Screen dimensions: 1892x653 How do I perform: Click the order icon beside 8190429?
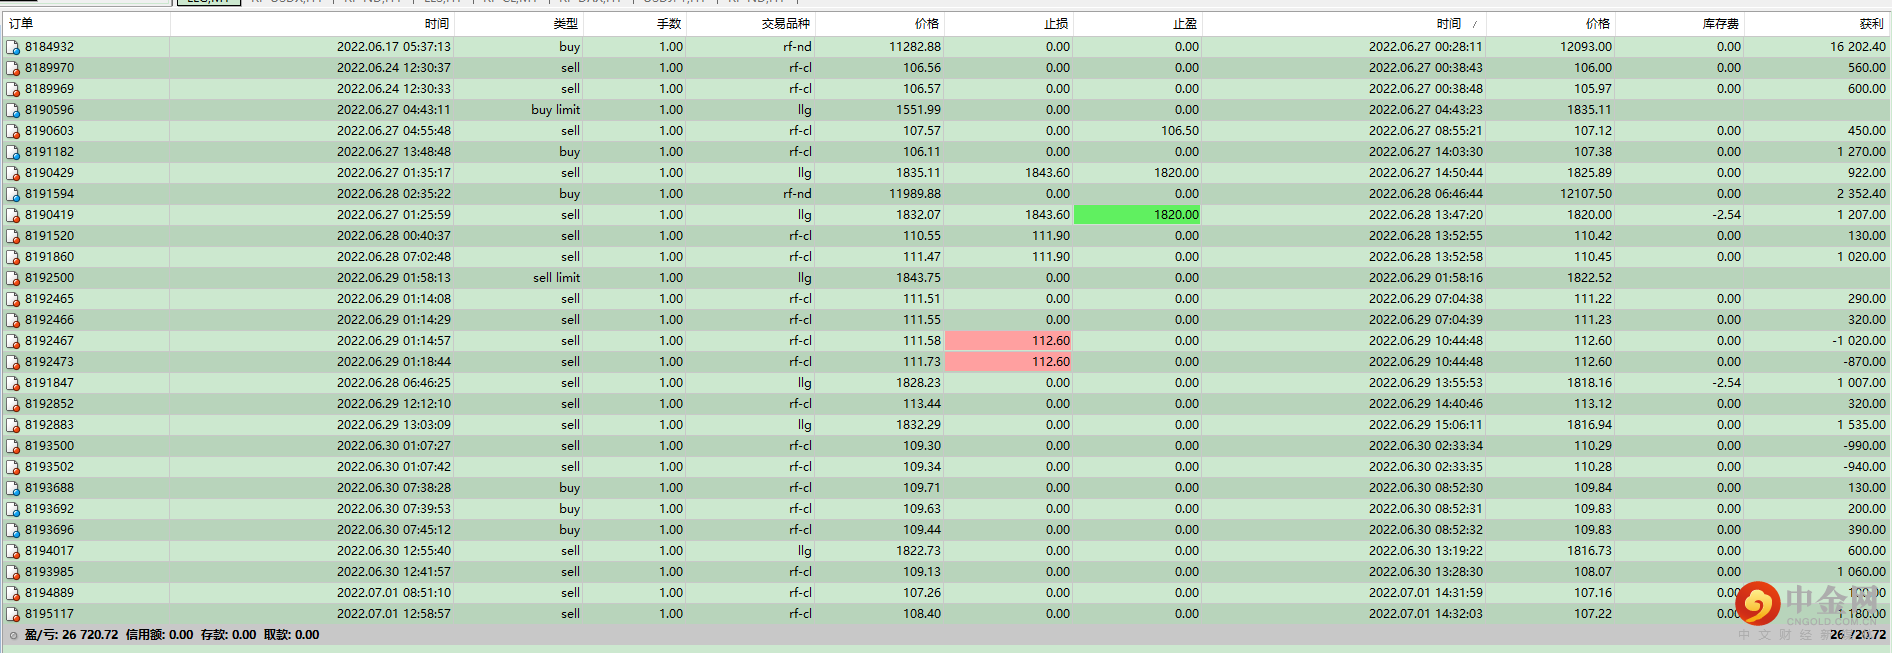[x=13, y=173]
